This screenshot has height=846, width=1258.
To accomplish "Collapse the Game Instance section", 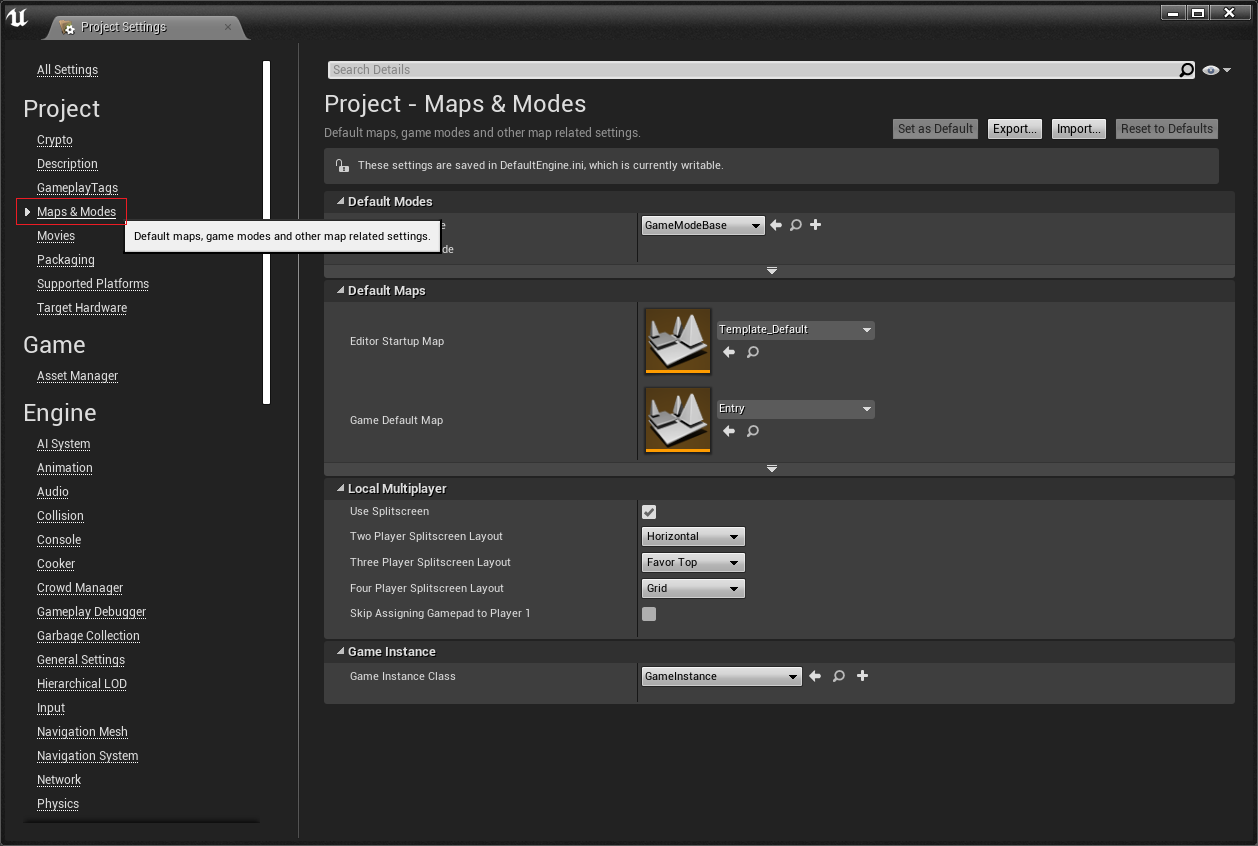I will 340,652.
